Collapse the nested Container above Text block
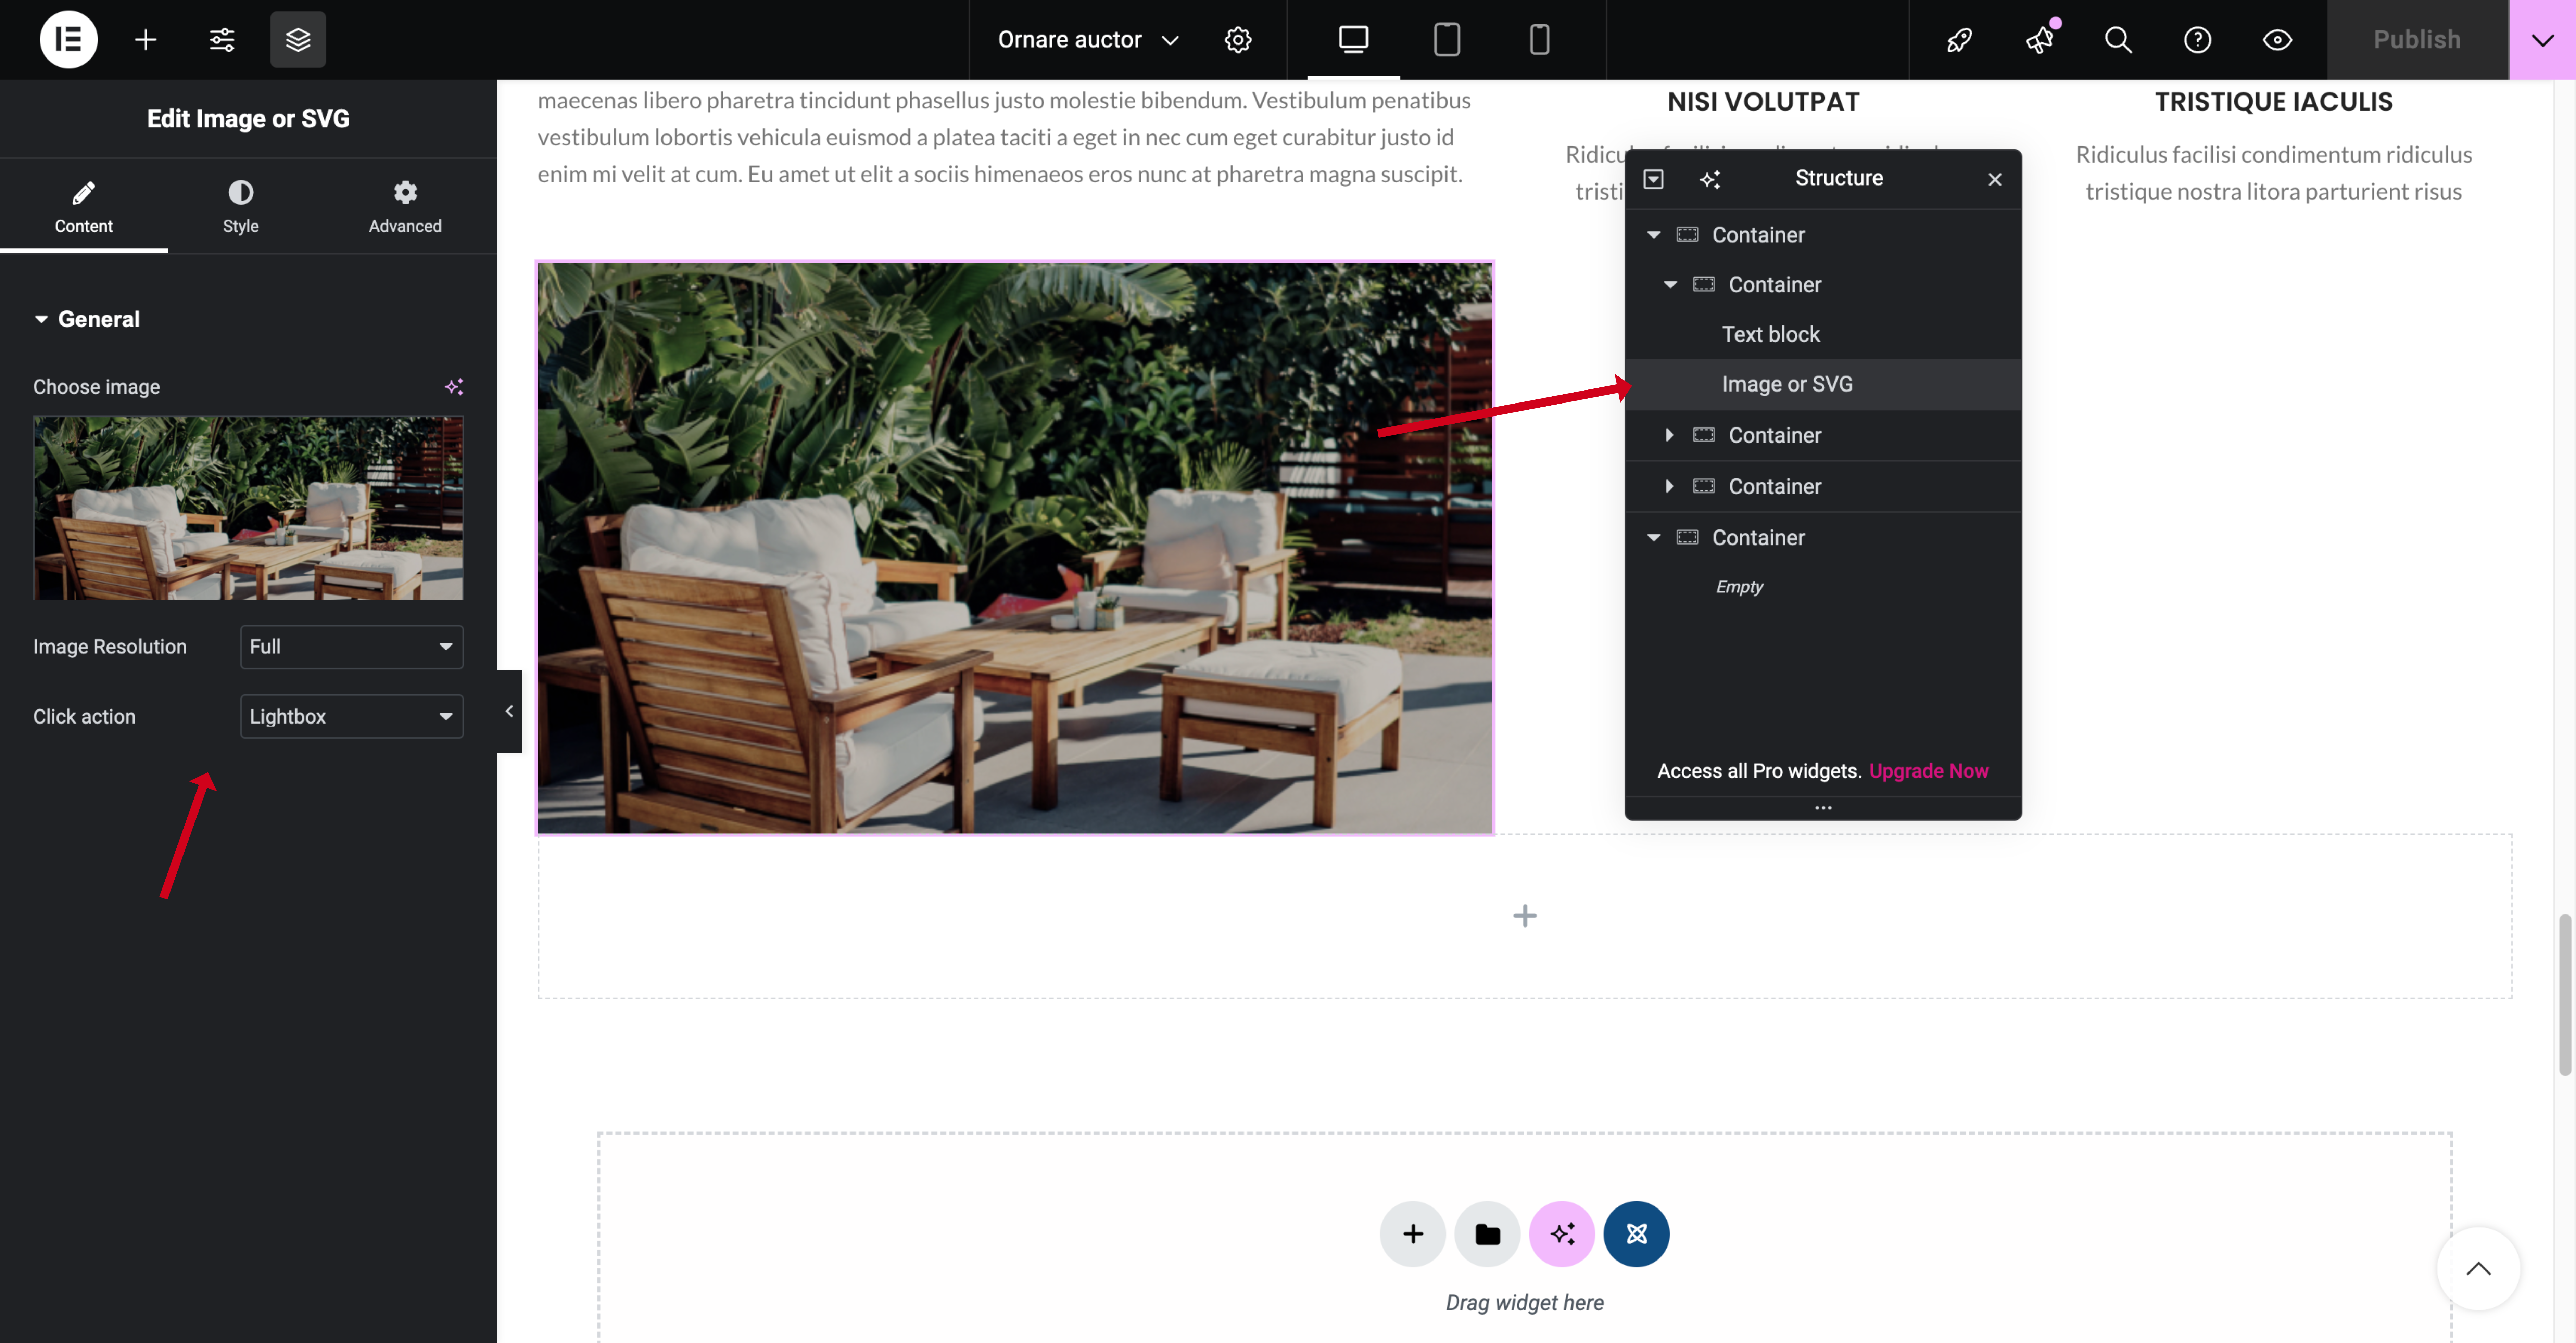 (1670, 285)
